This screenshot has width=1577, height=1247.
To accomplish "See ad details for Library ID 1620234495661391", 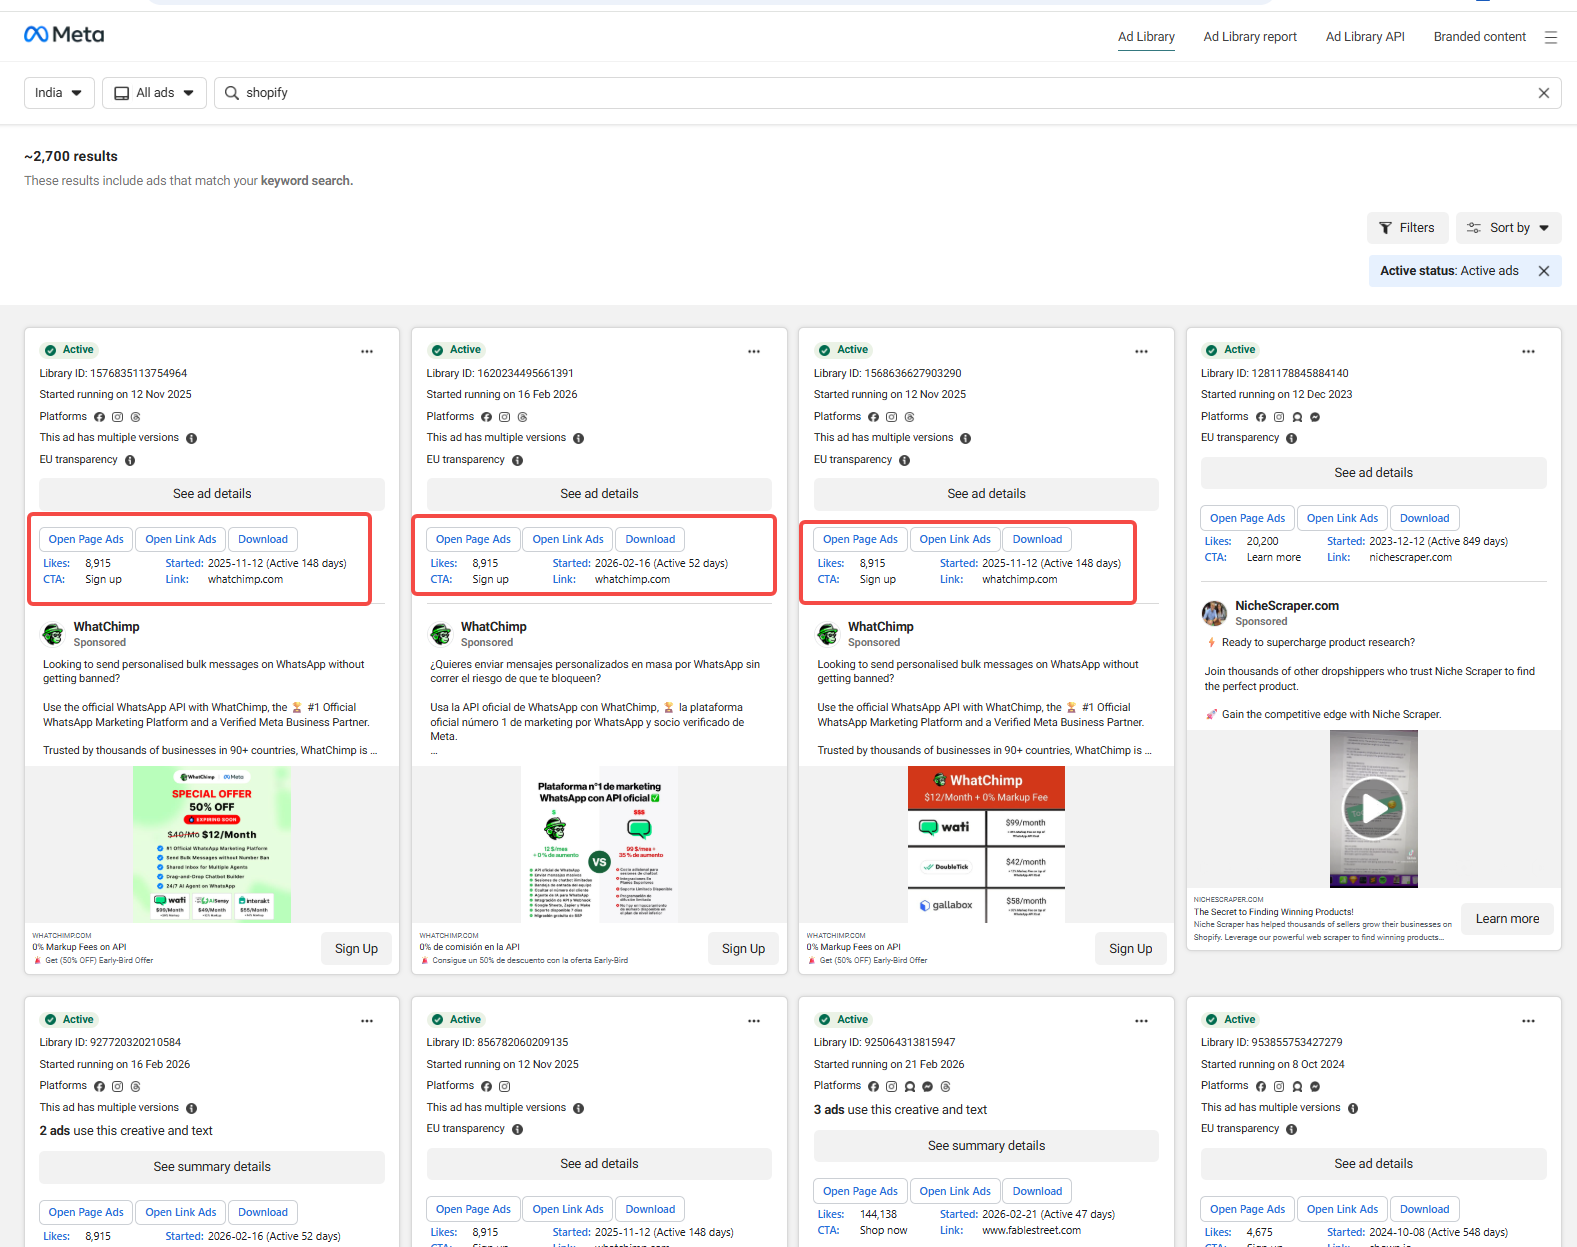I will pyautogui.click(x=599, y=494).
